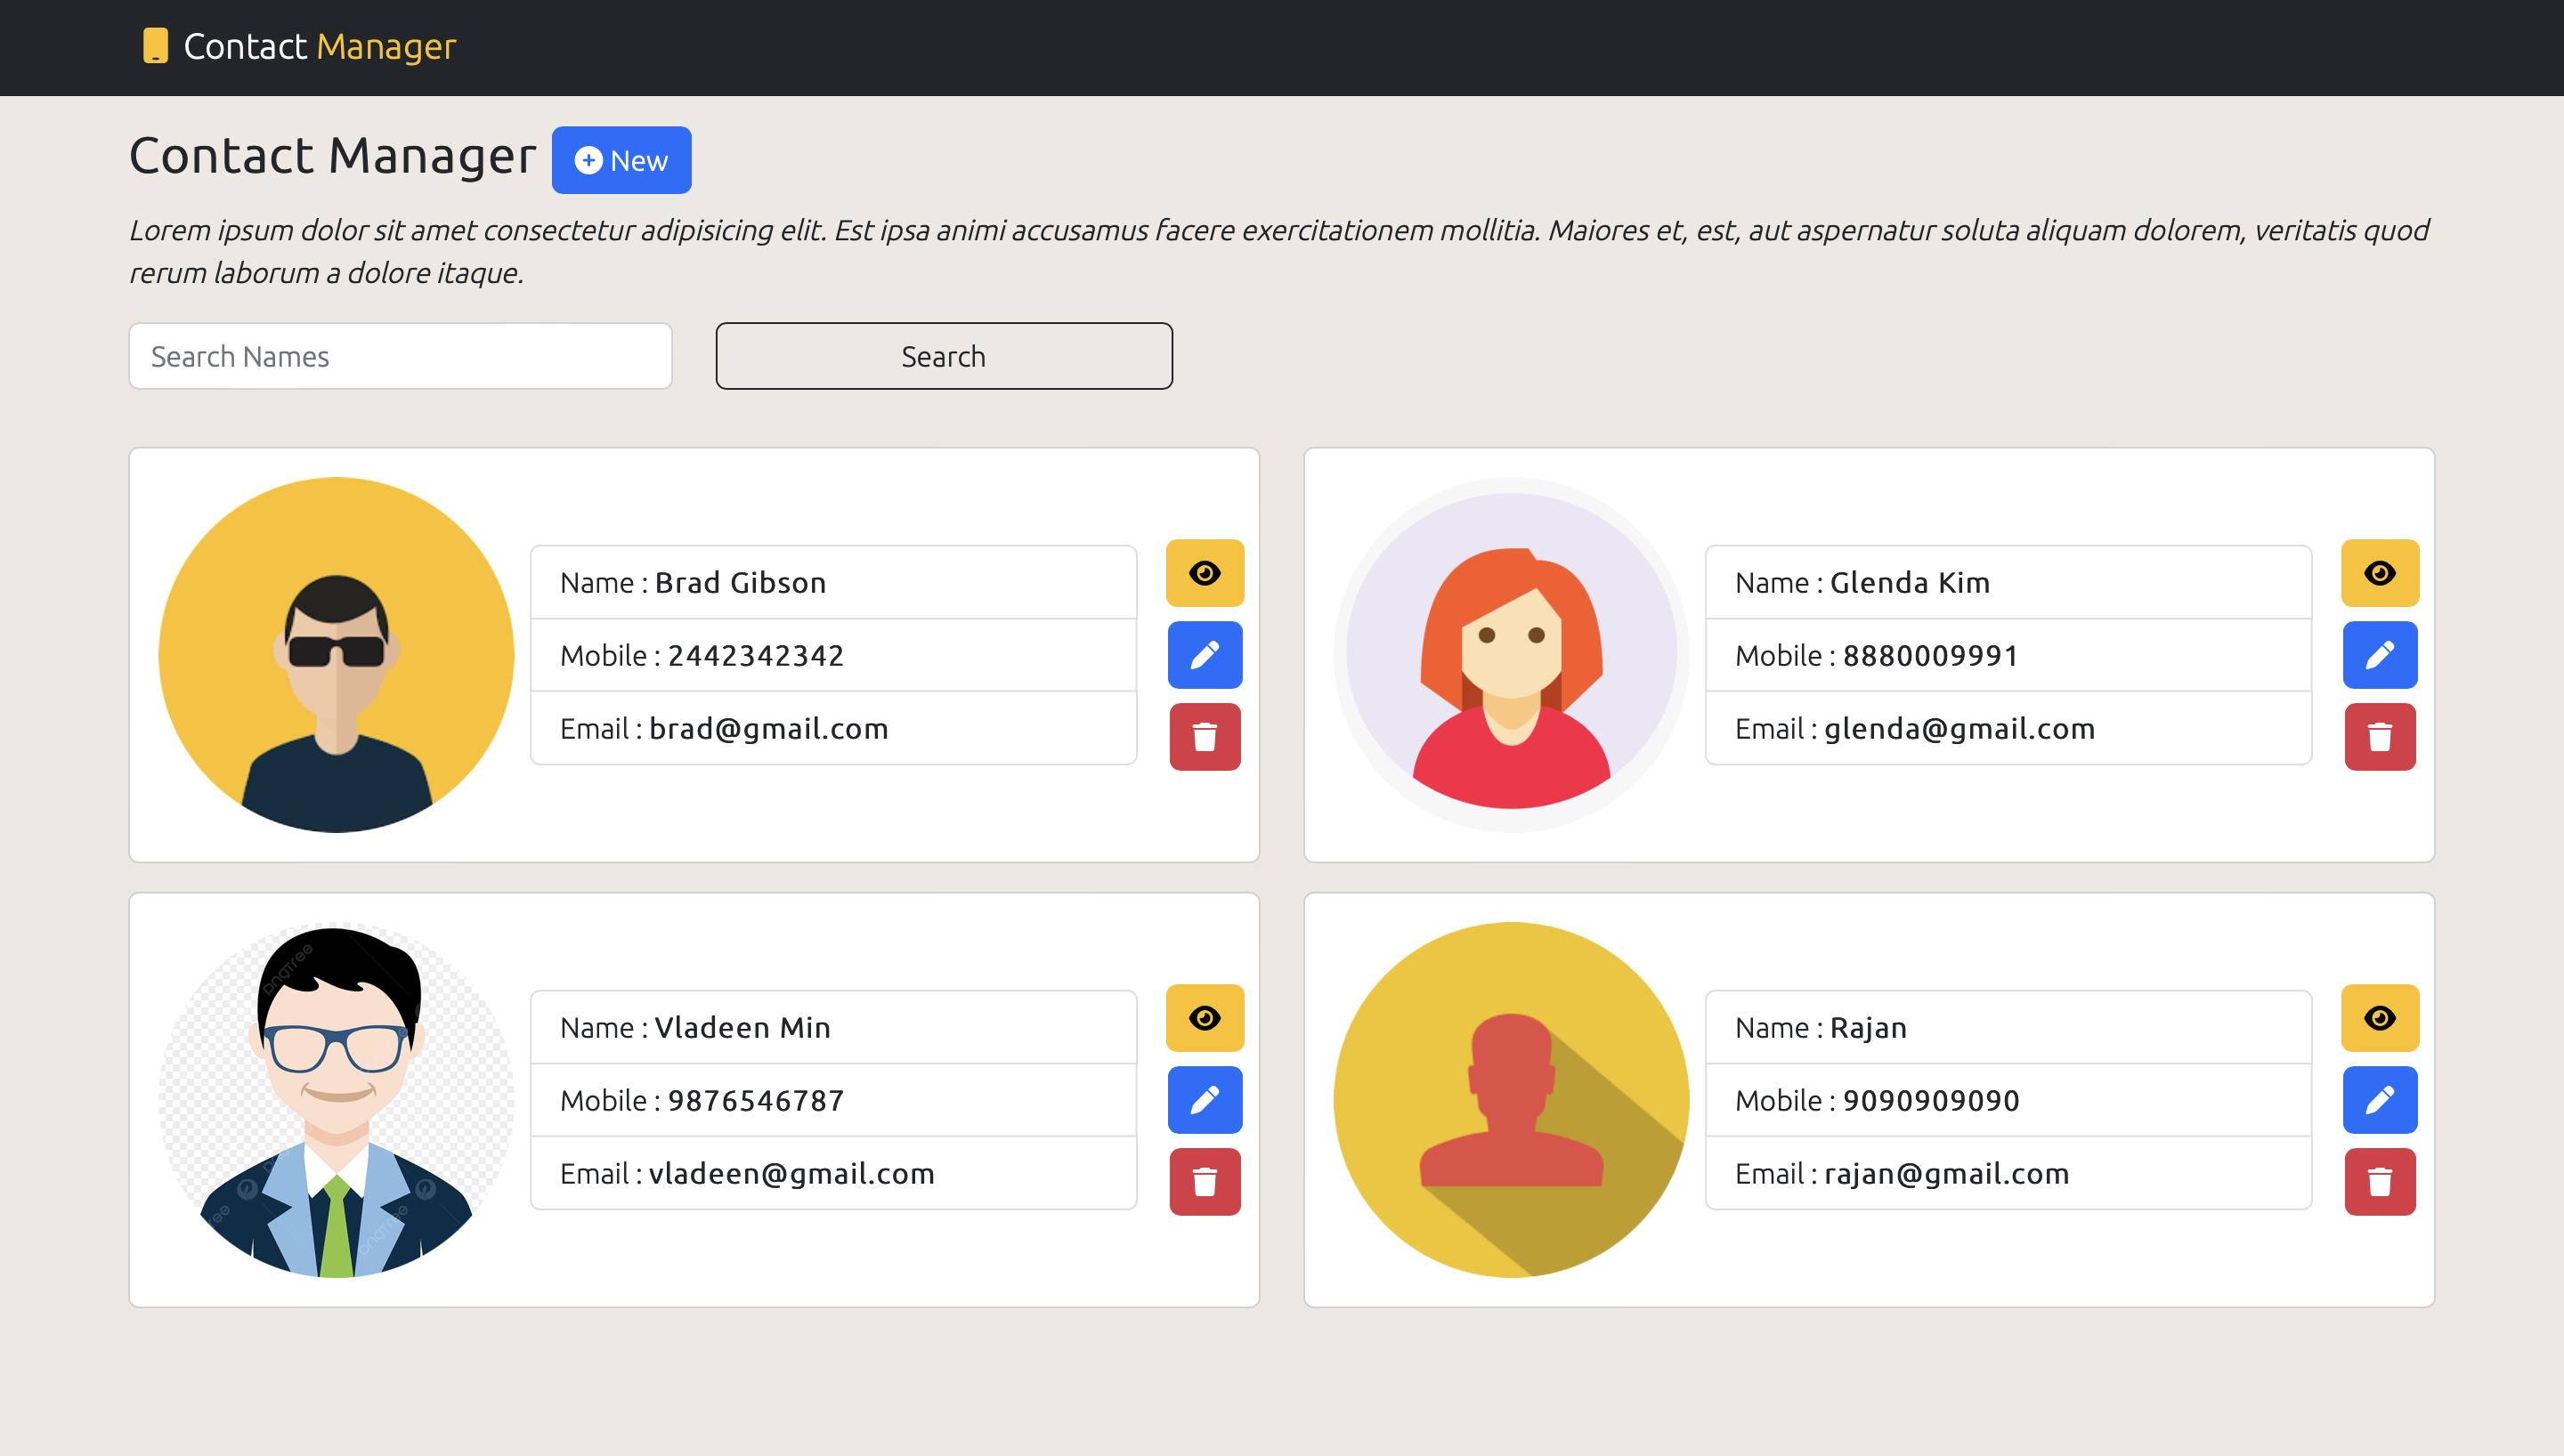Click Rajan's yellow silhouette avatar
Screen dimensions: 2564x1456
click(x=1511, y=1100)
